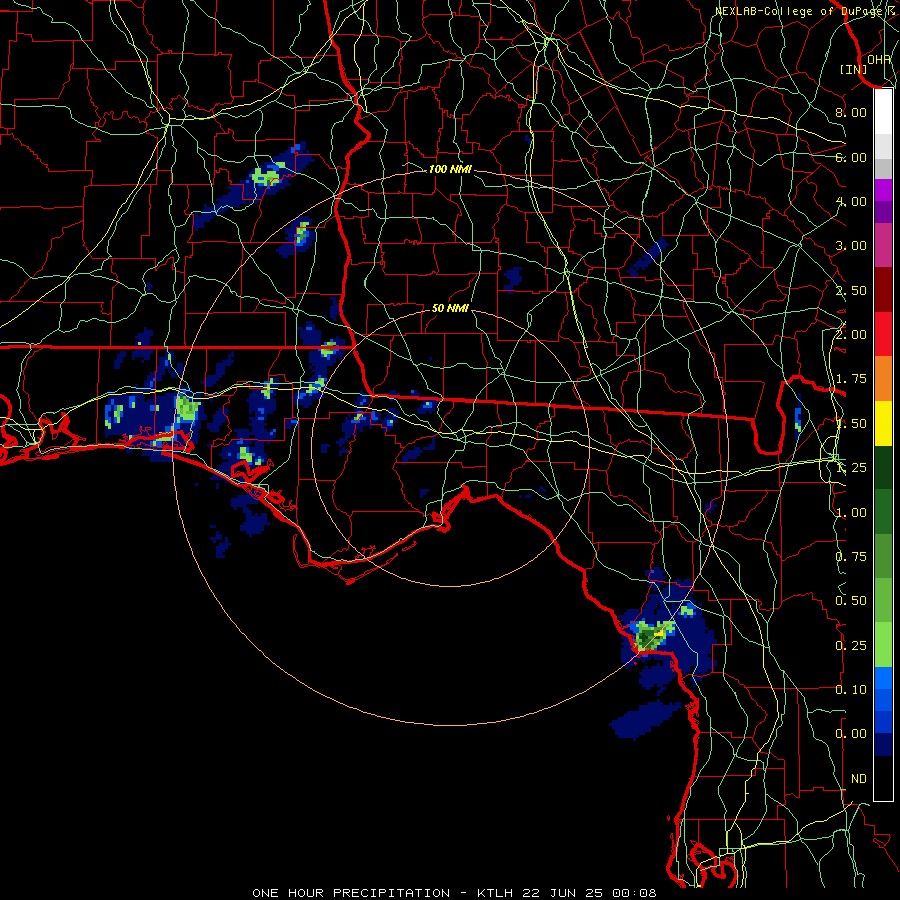Click the 0.25 legend value
This screenshot has height=900, width=900.
851,646
